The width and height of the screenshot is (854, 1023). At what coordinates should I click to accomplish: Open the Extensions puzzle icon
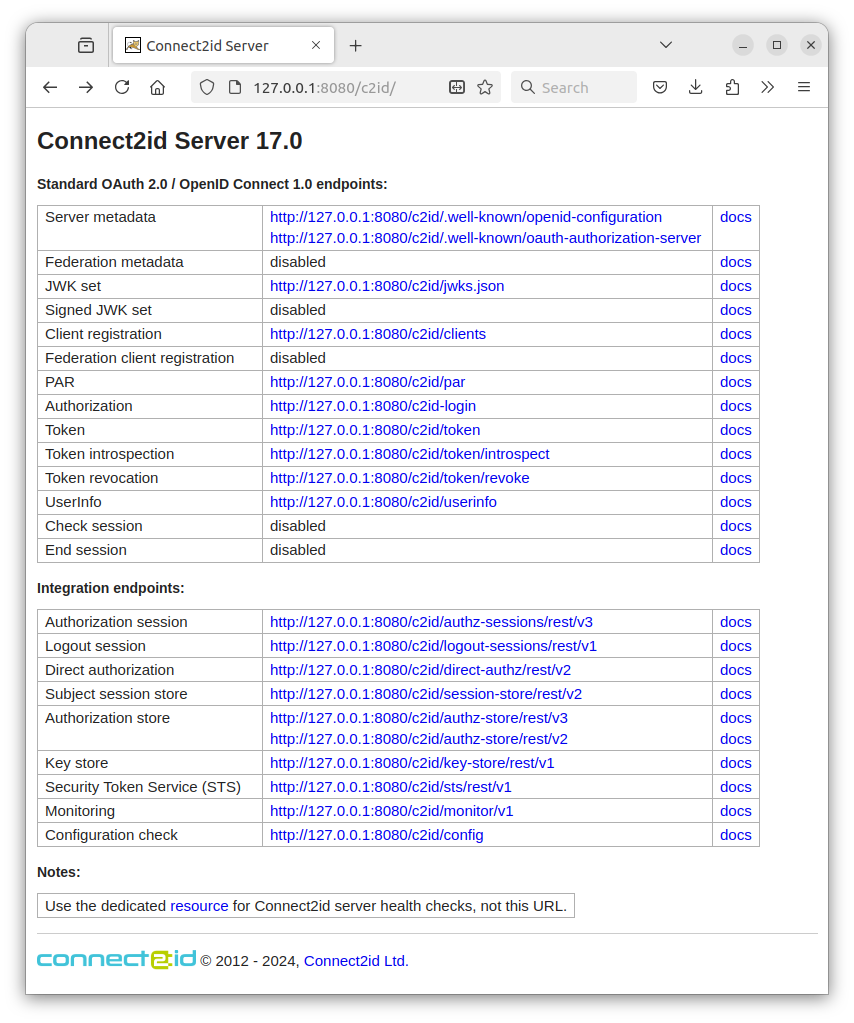point(732,87)
